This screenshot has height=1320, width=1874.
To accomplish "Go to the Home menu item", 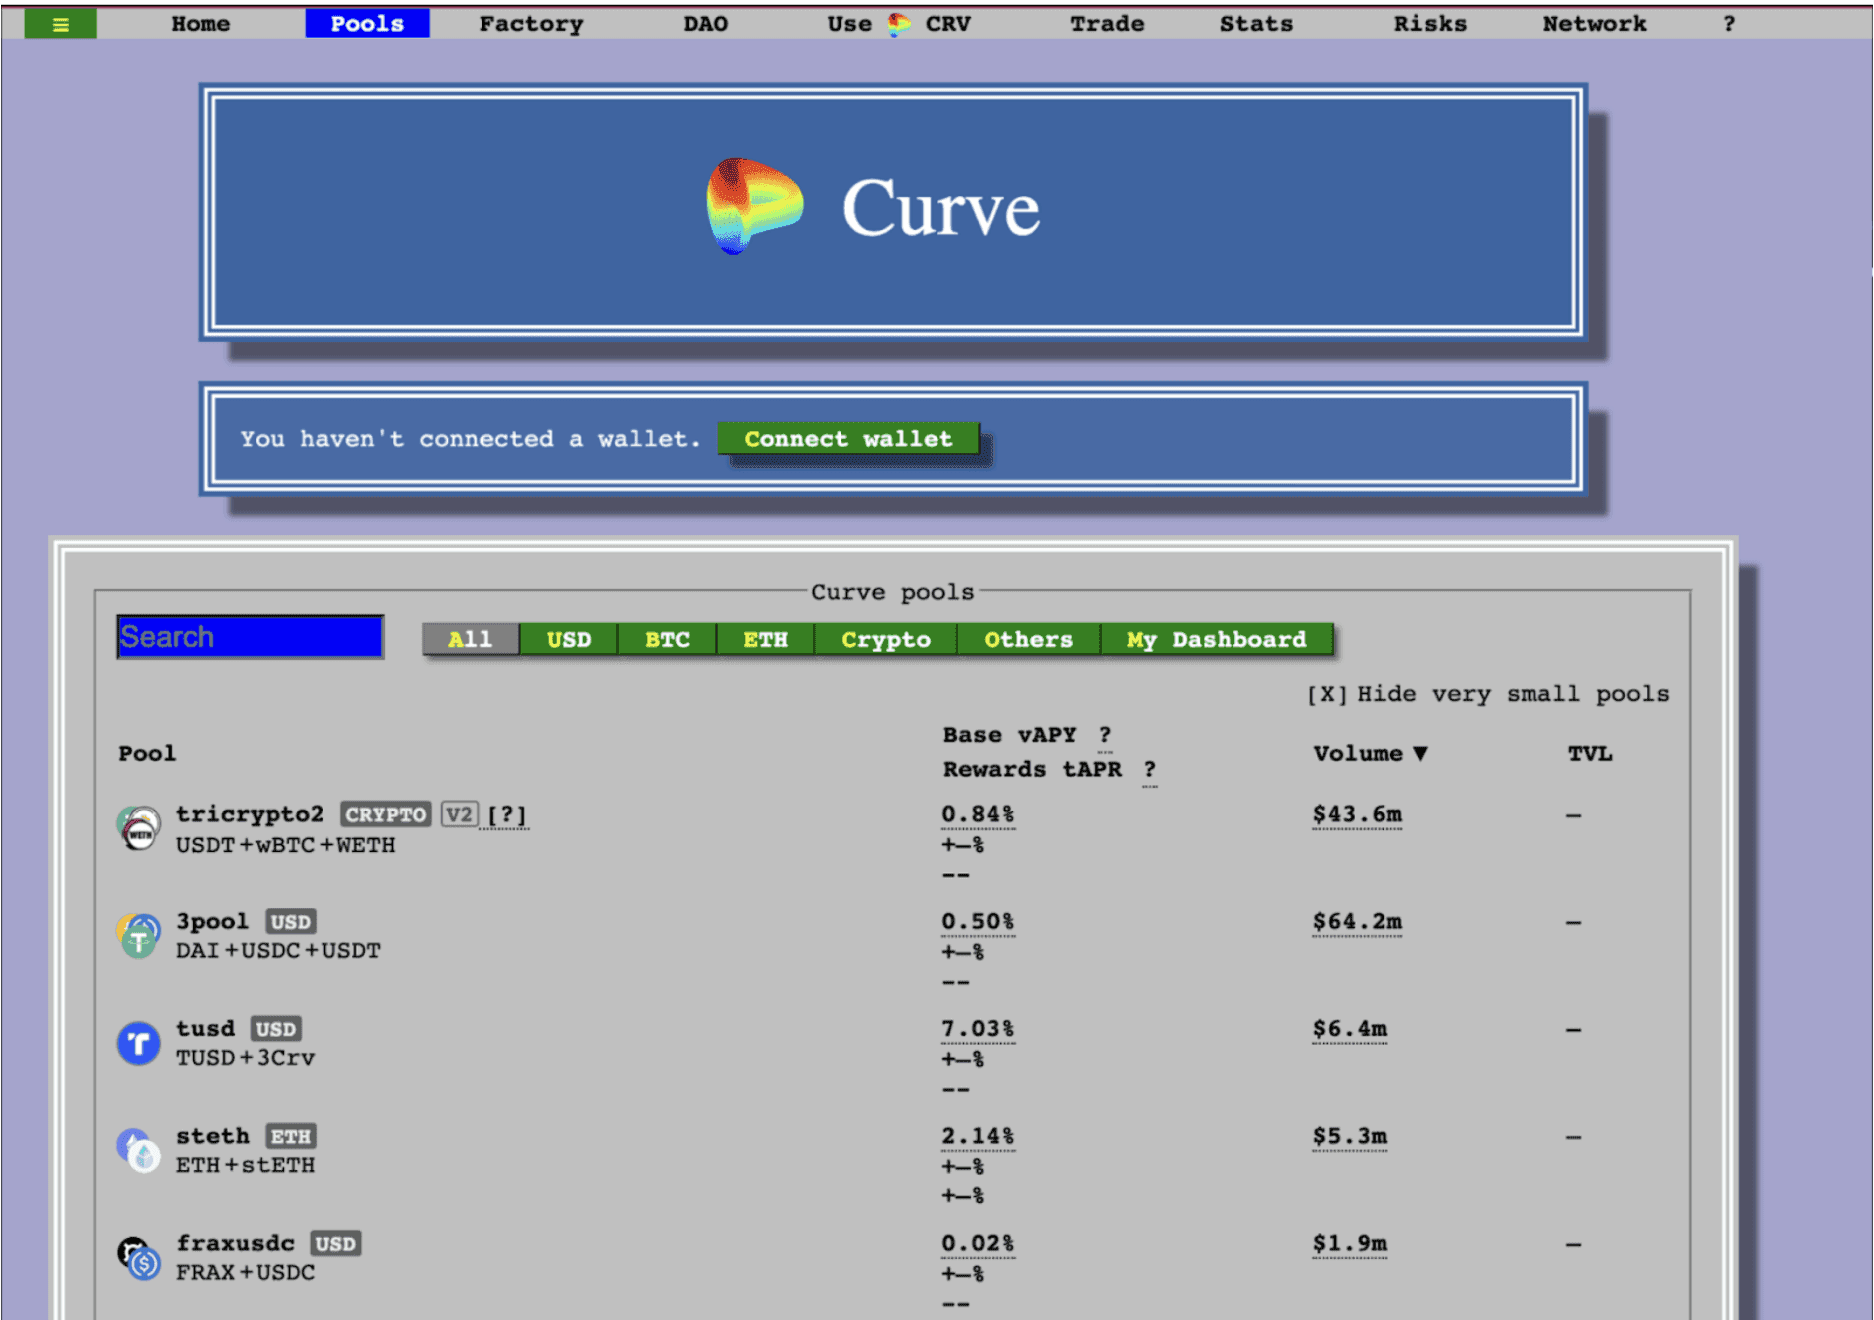I will pos(200,24).
